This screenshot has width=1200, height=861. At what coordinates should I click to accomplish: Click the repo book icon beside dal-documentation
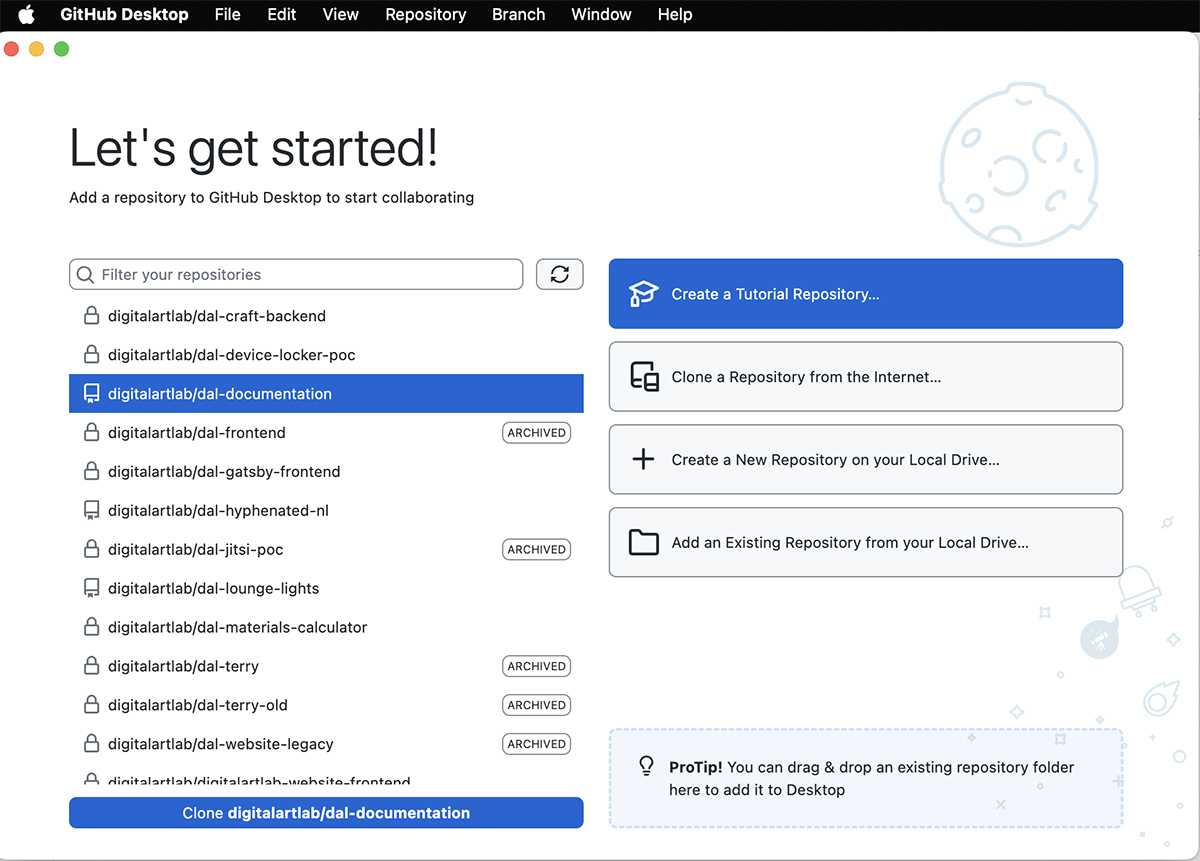click(x=91, y=394)
